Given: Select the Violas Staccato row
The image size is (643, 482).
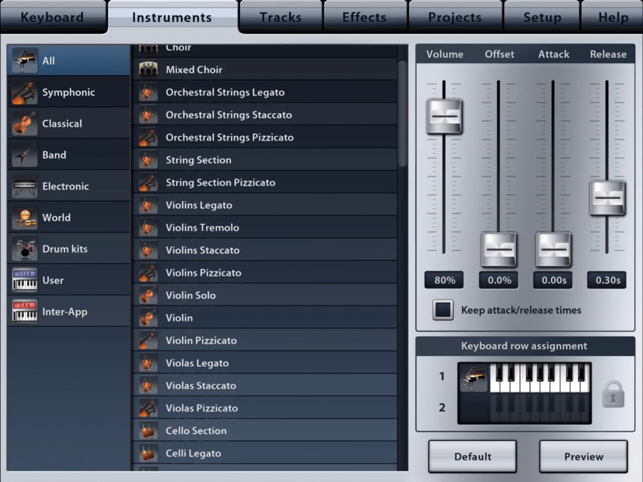Looking at the screenshot, I should pos(265,386).
